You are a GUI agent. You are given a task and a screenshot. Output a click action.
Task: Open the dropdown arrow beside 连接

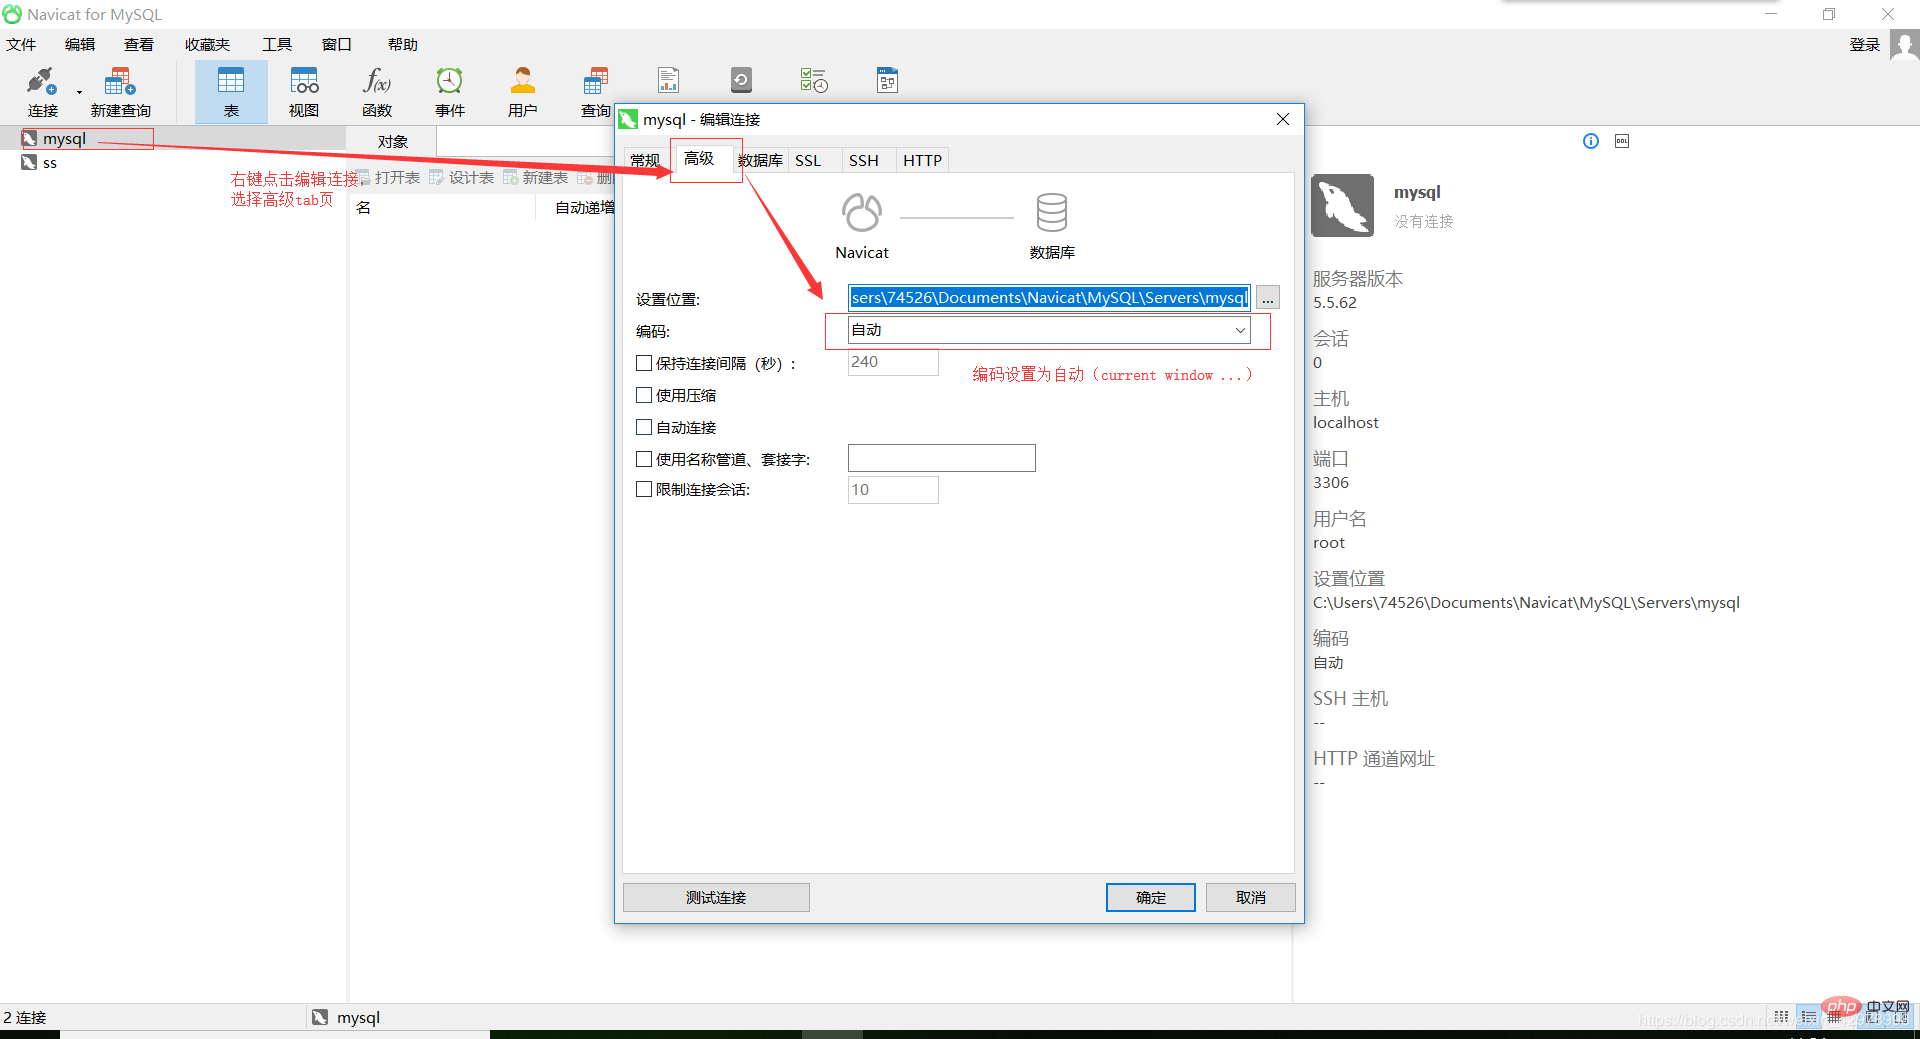[79, 93]
